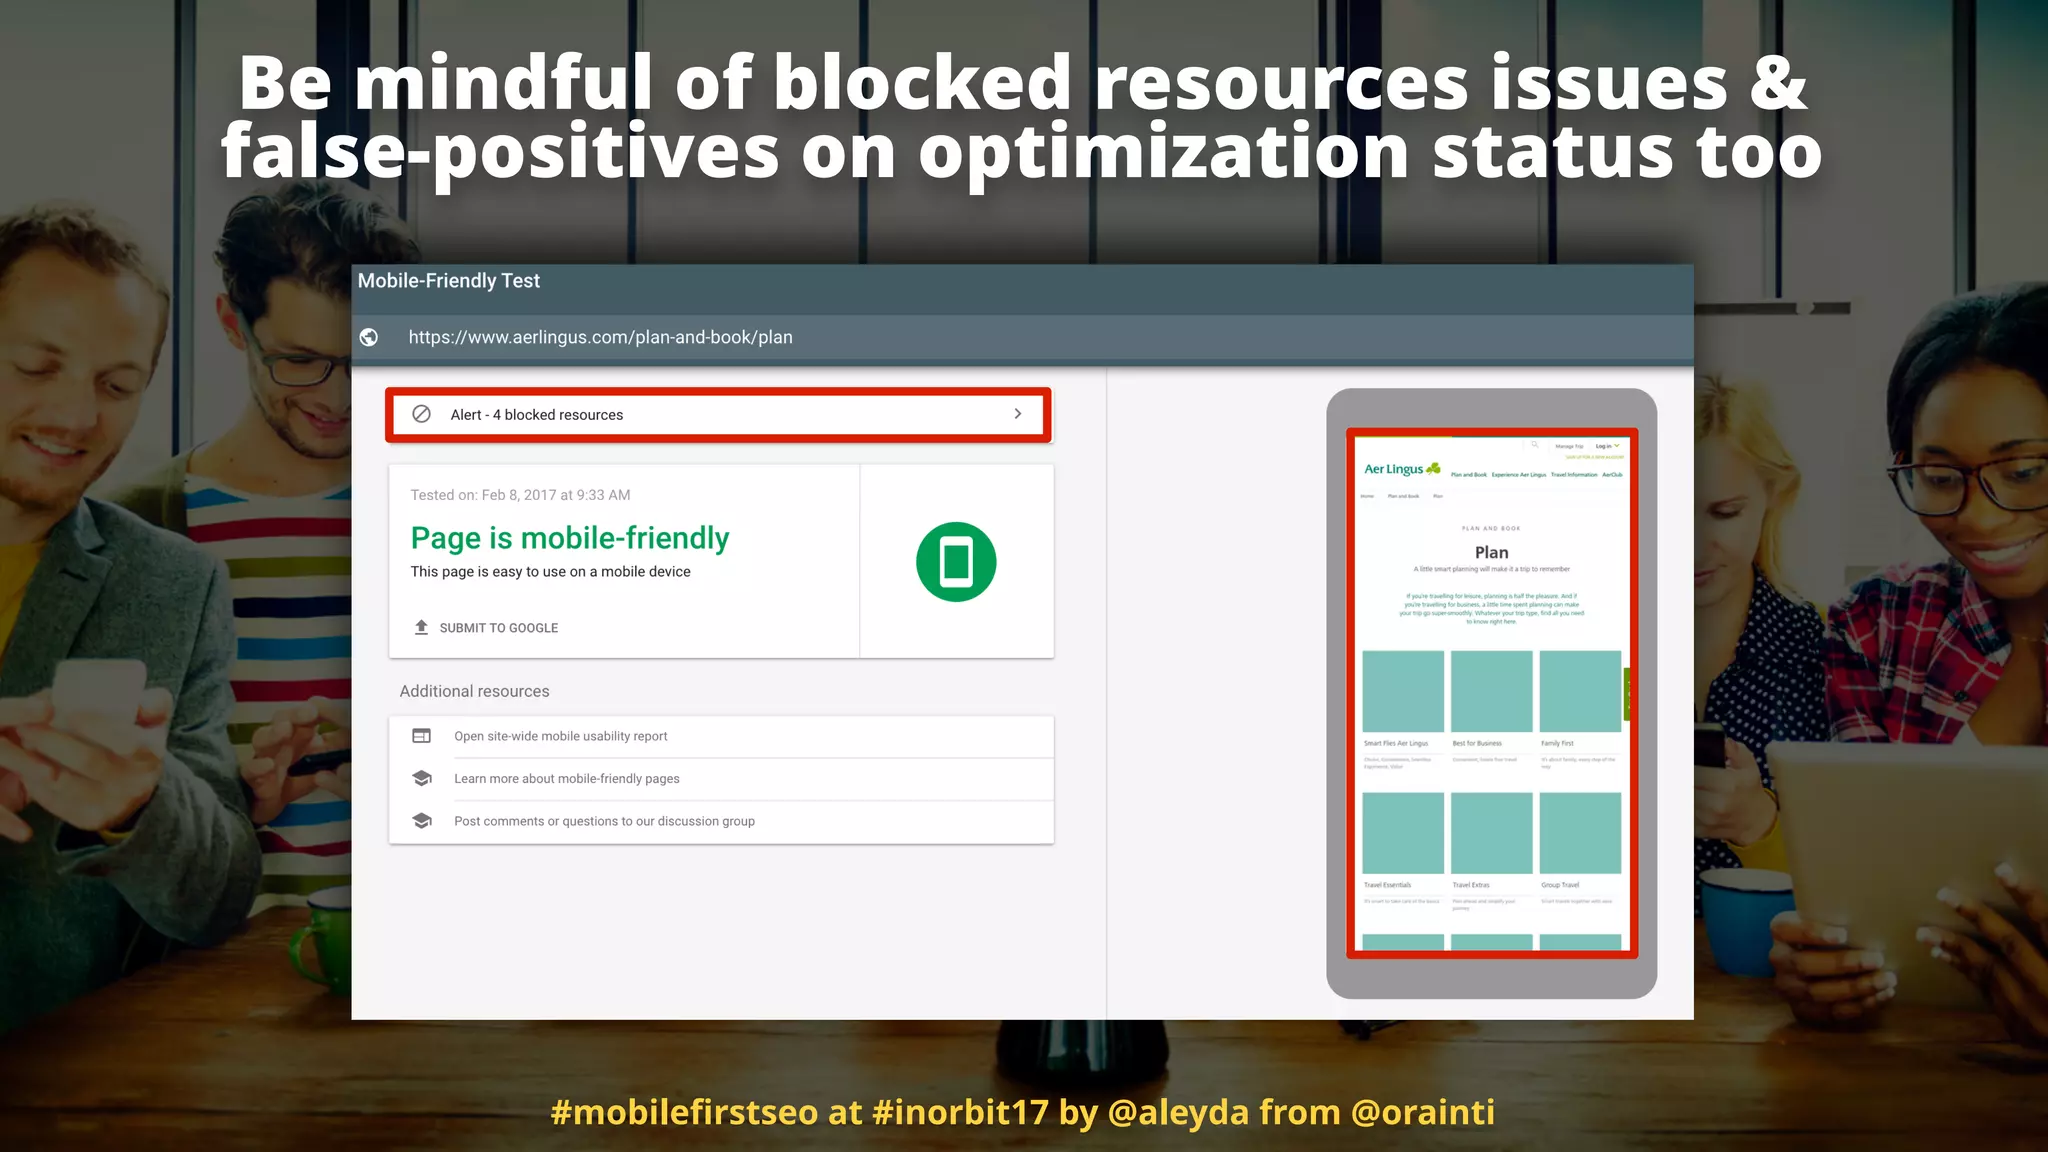Click the blocked-resources circle-slash alert icon
This screenshot has width=2048, height=1152.
(x=422, y=414)
